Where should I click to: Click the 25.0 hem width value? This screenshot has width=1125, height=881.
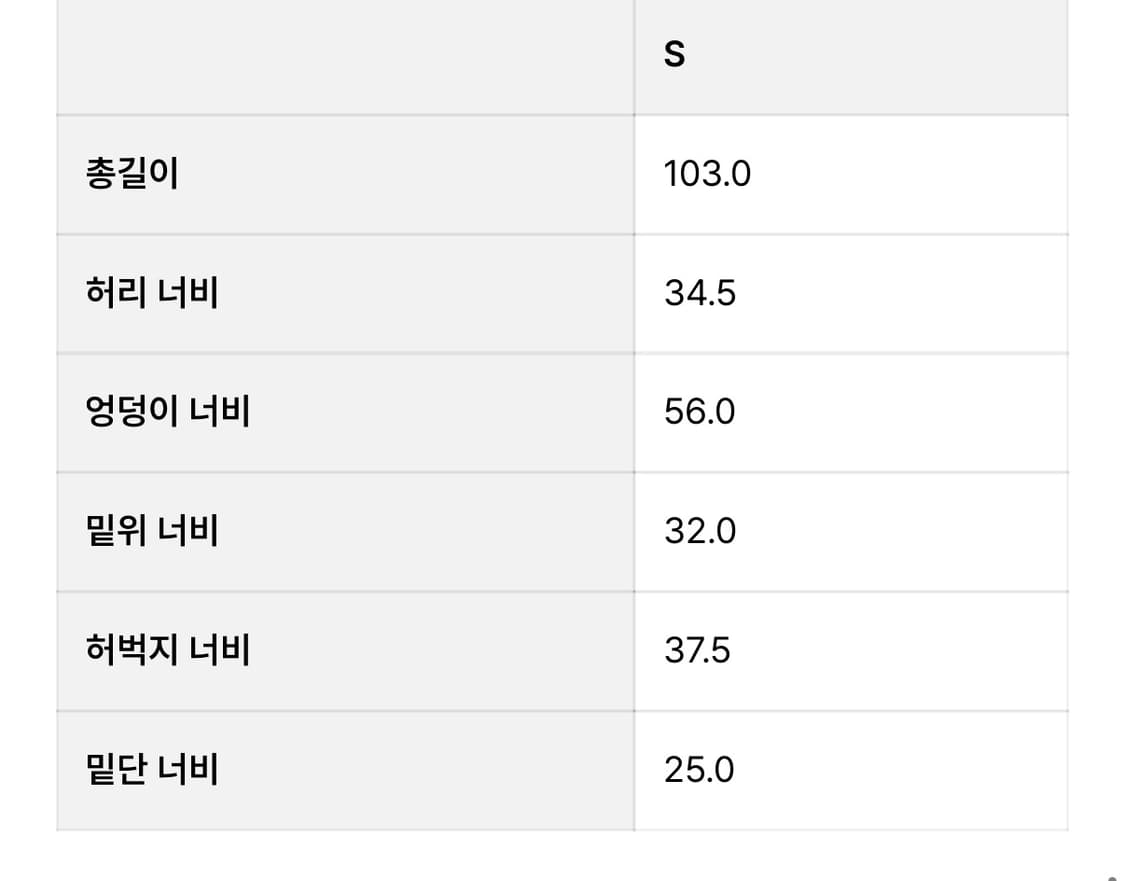(x=699, y=770)
